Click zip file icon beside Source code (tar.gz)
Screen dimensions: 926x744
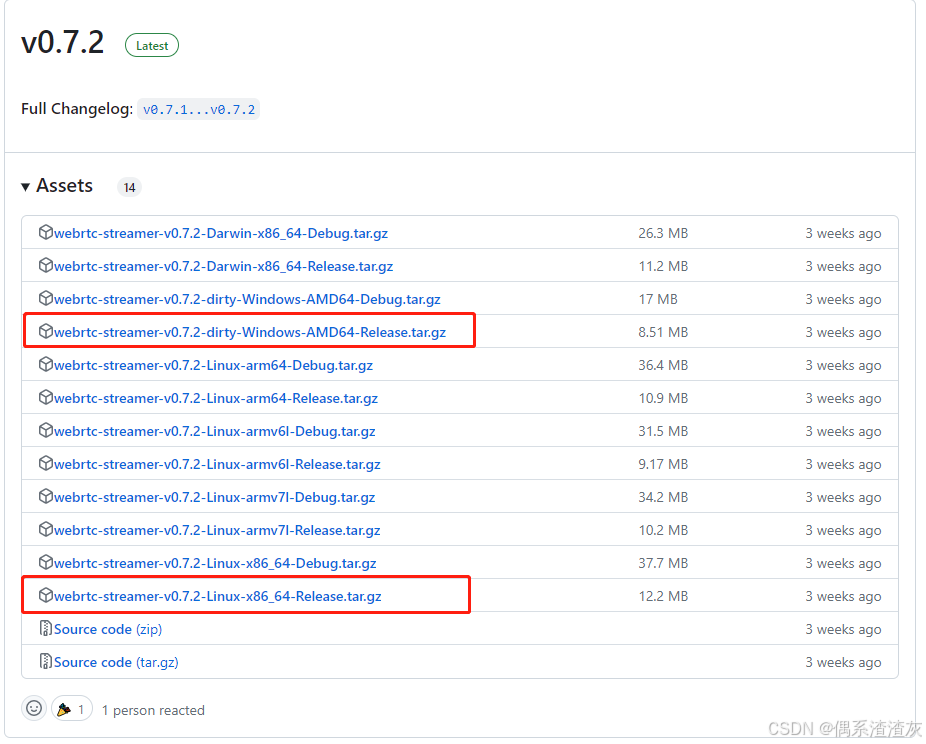tap(46, 661)
